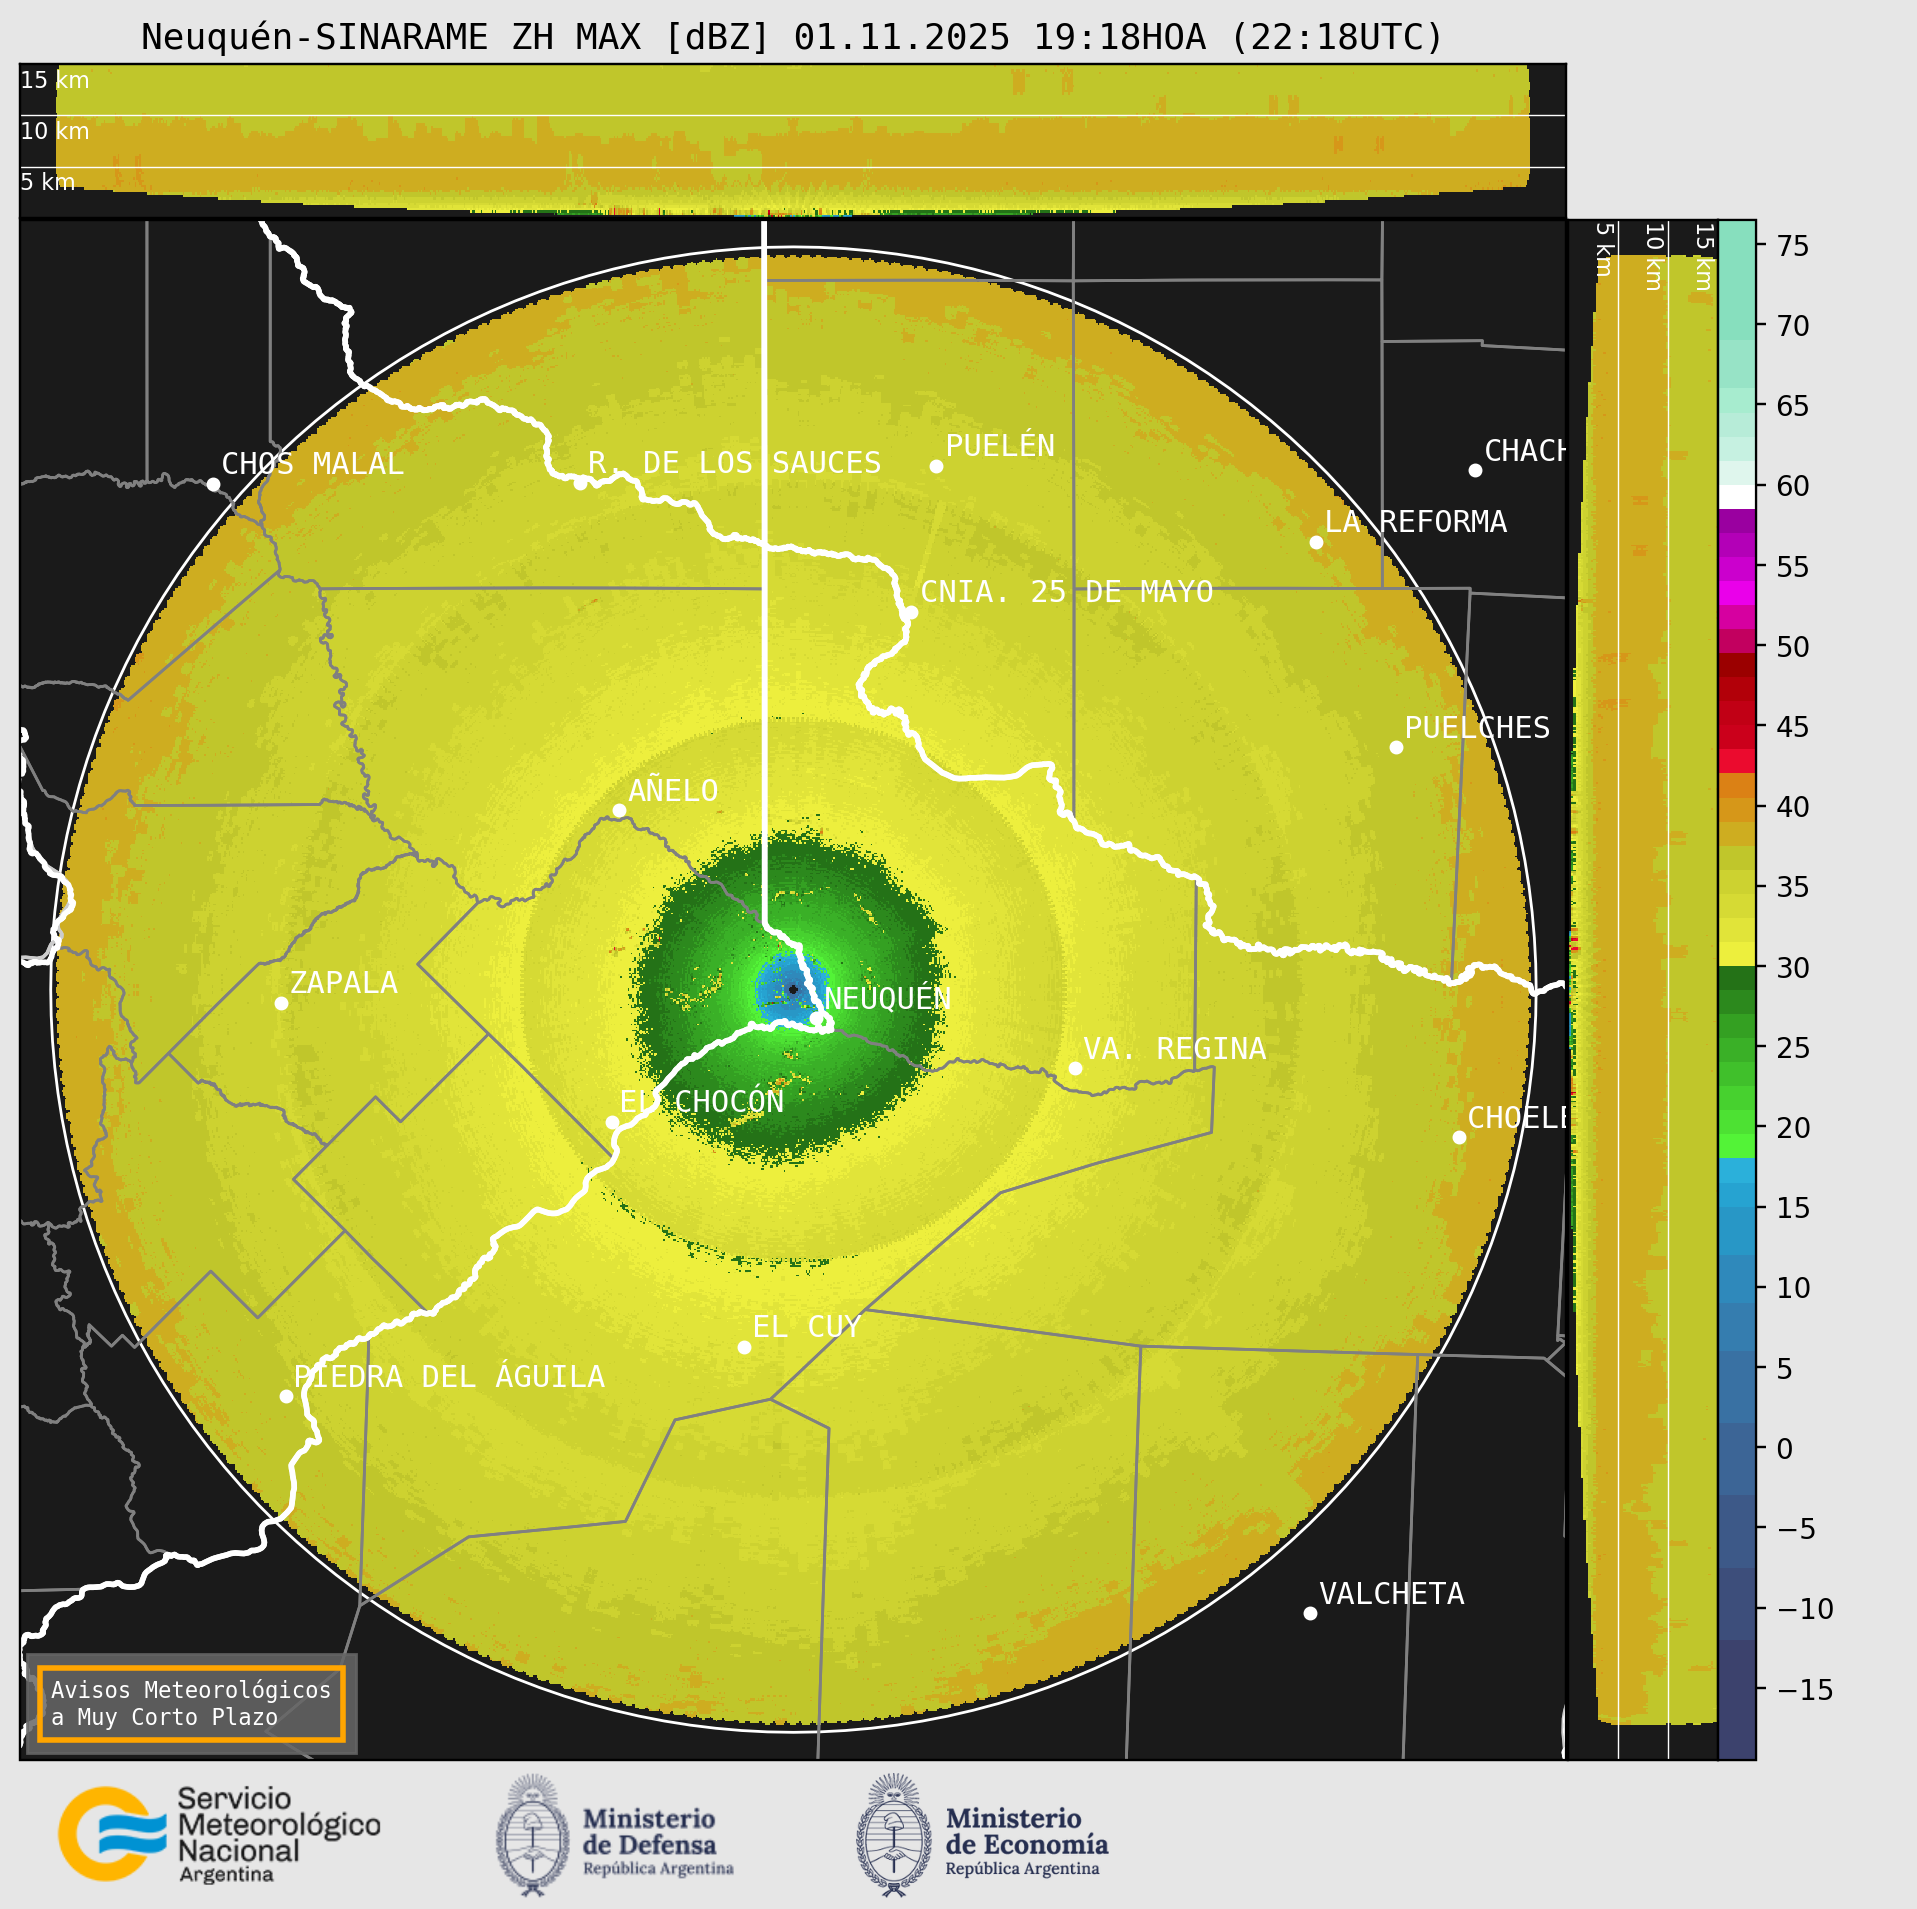Select the NEUQUÉN city marker
The height and width of the screenshot is (1909, 1917).
click(x=819, y=1020)
